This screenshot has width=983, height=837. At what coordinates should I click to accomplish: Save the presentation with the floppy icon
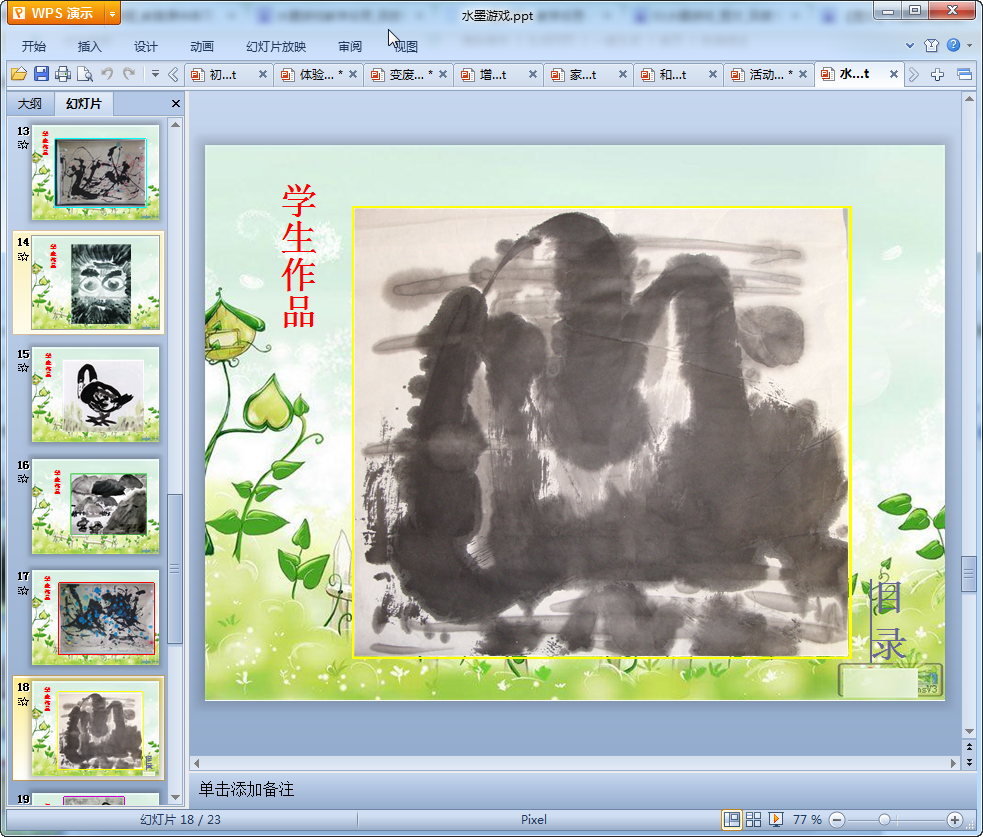coord(41,75)
